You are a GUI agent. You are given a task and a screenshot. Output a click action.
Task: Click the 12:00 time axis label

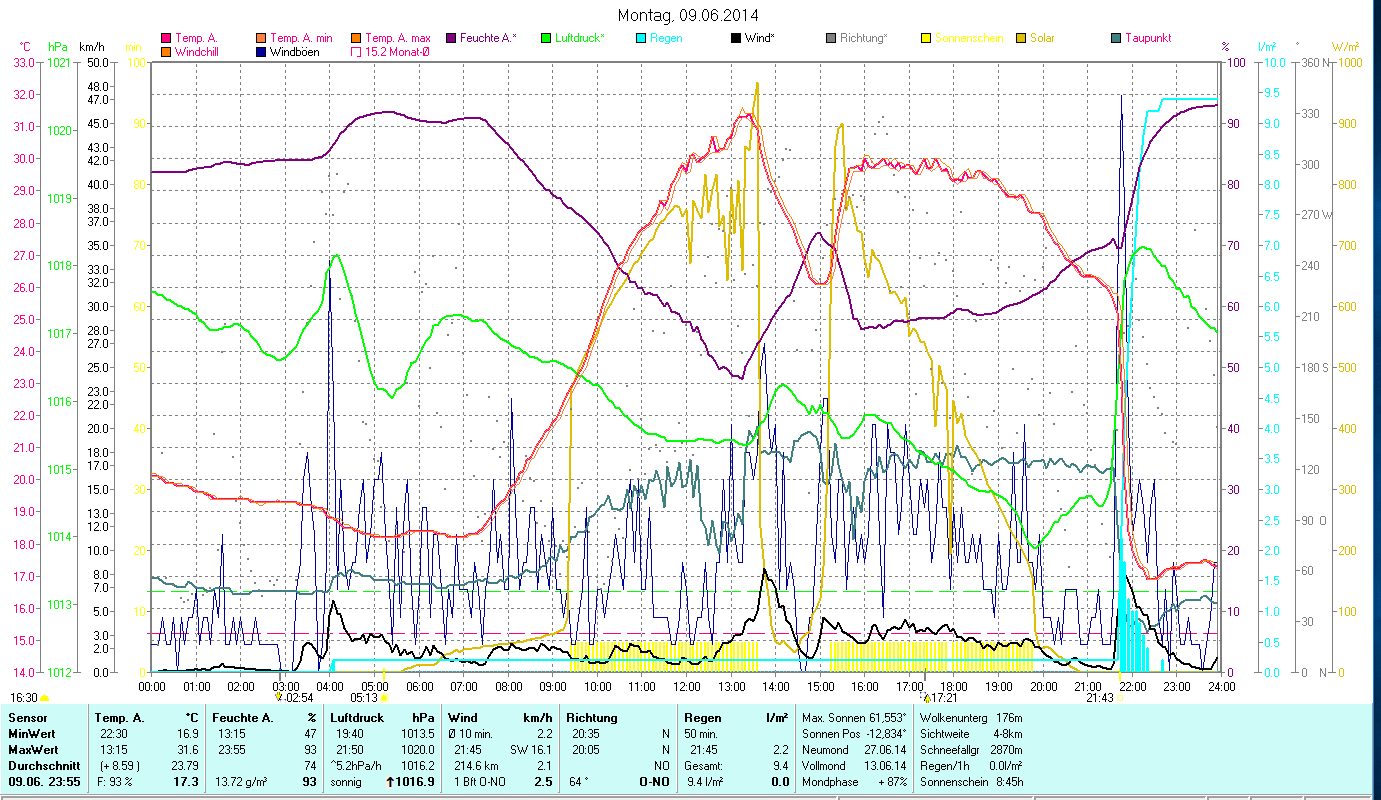(x=687, y=686)
